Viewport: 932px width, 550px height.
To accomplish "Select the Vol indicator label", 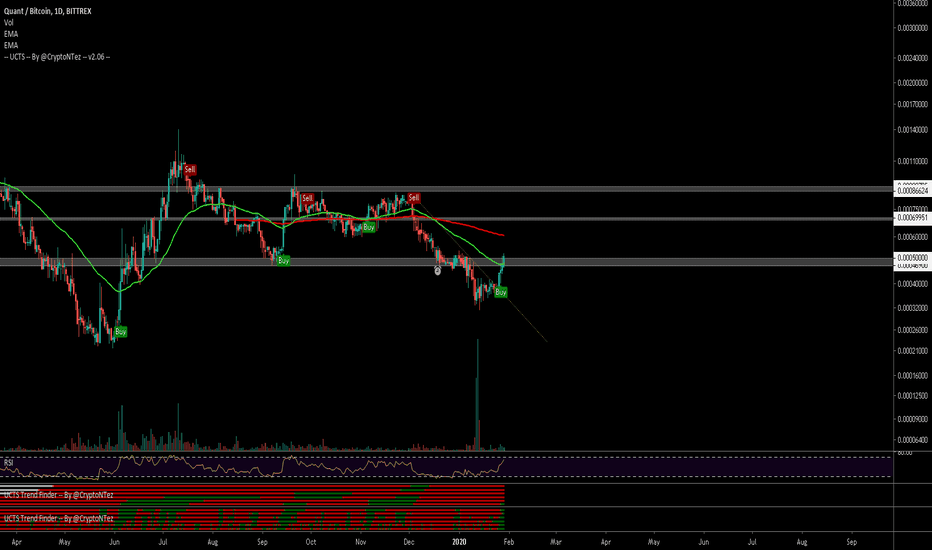I will (9, 23).
